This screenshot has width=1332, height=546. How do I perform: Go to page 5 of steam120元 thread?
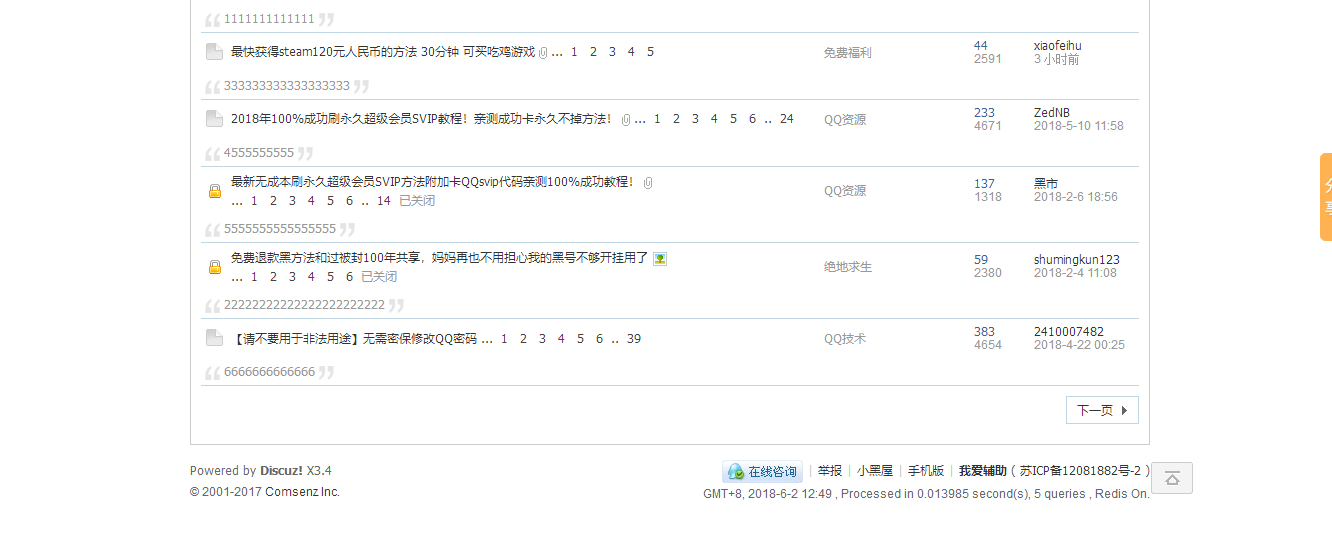tap(650, 52)
